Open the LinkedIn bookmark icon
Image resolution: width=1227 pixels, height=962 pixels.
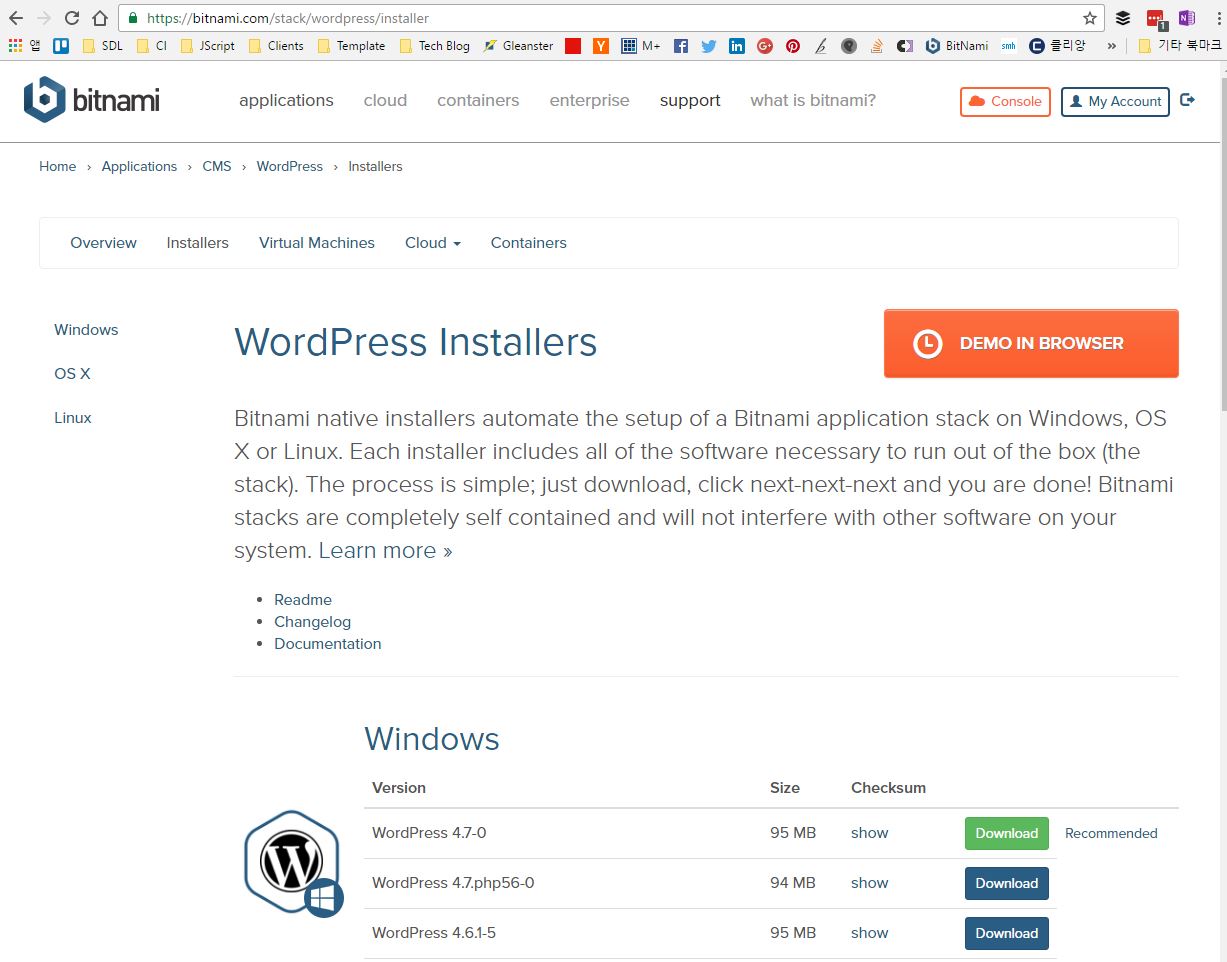[737, 46]
